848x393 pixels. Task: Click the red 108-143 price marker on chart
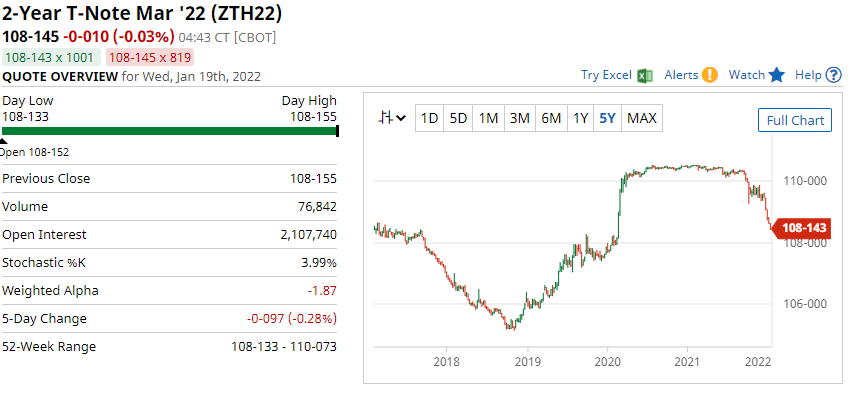click(799, 228)
